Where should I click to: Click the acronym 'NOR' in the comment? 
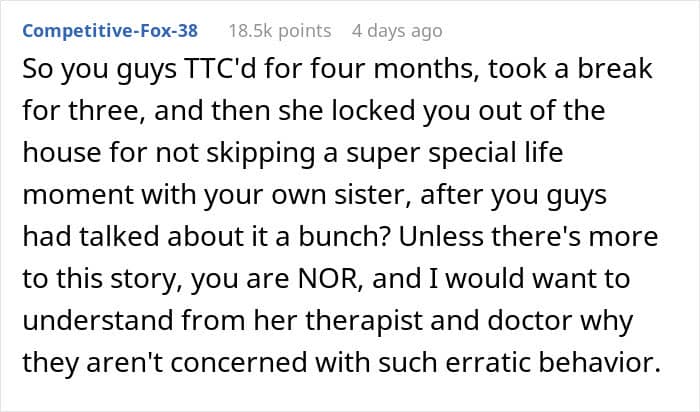330,279
